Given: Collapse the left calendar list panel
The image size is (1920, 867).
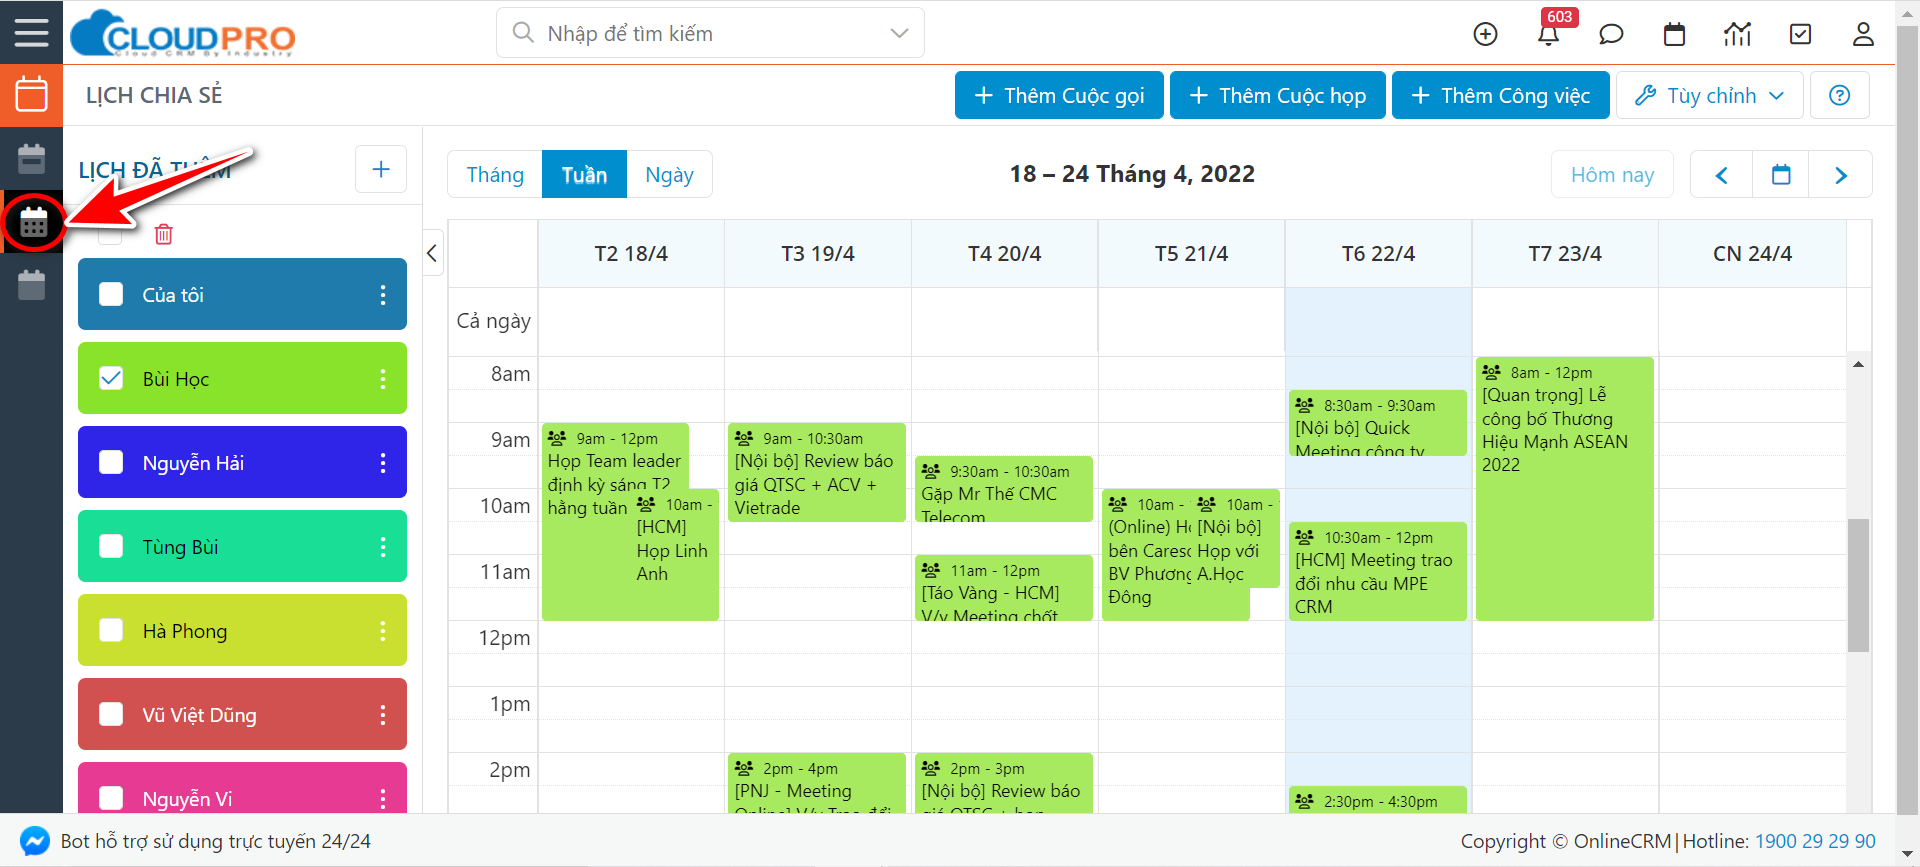Looking at the screenshot, I should click(x=432, y=253).
